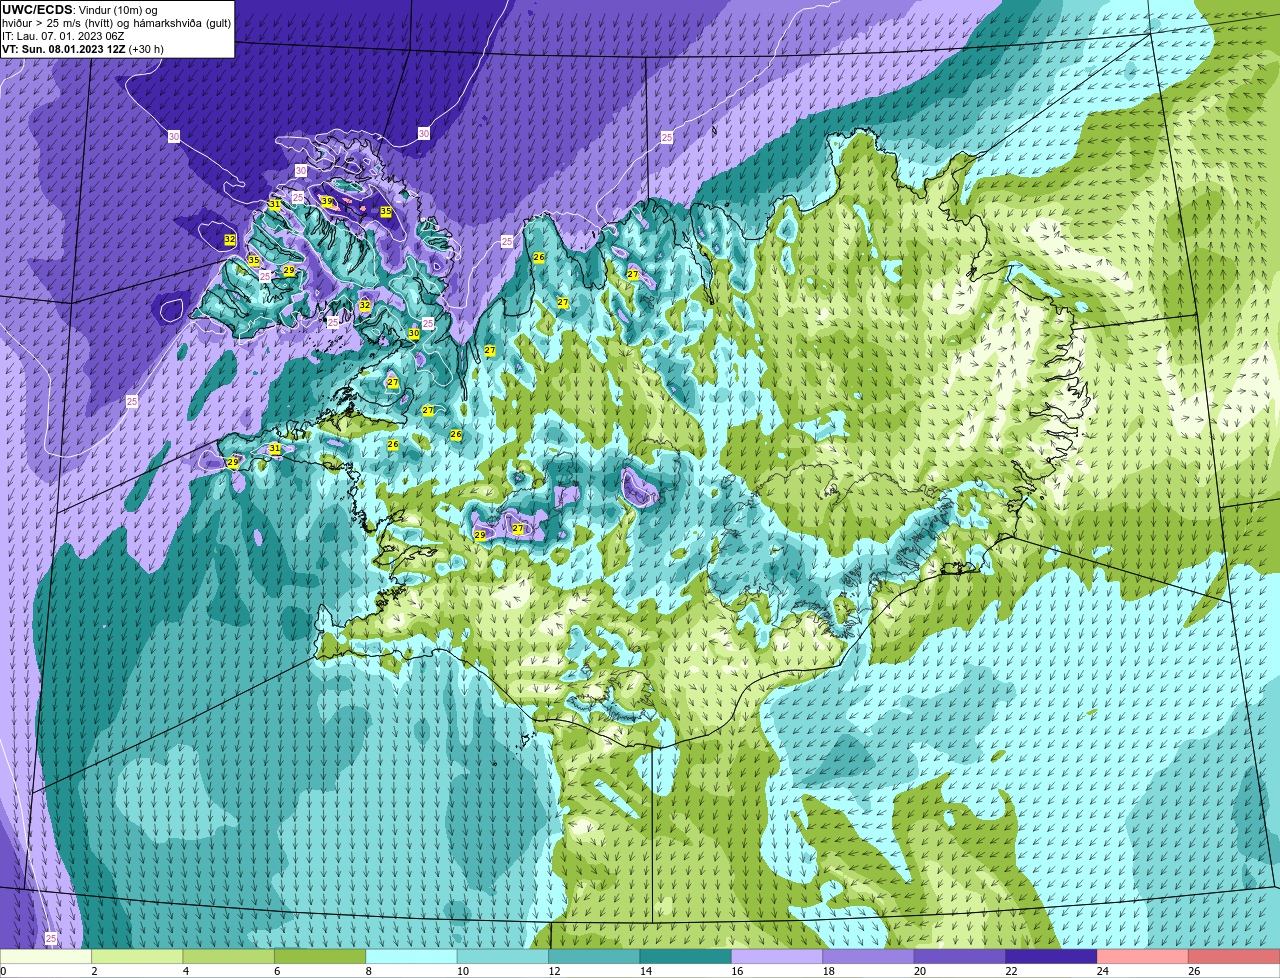The image size is (1280, 978).
Task: Click the '12' tick label on the legend
Action: (553, 971)
